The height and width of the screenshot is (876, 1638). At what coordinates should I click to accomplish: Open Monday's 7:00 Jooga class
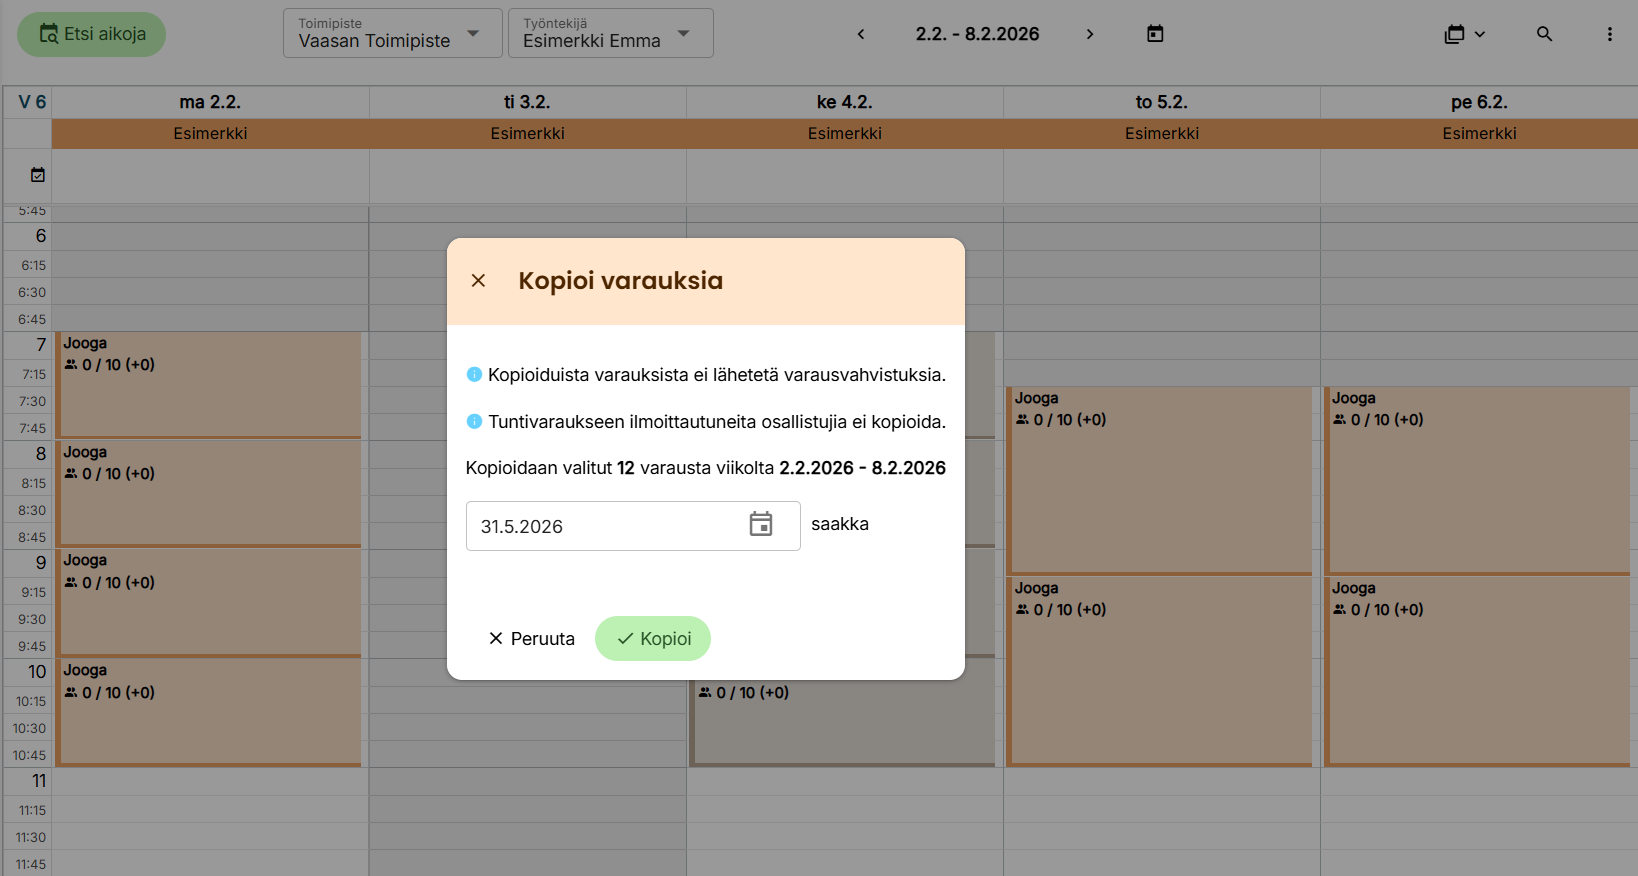210,385
